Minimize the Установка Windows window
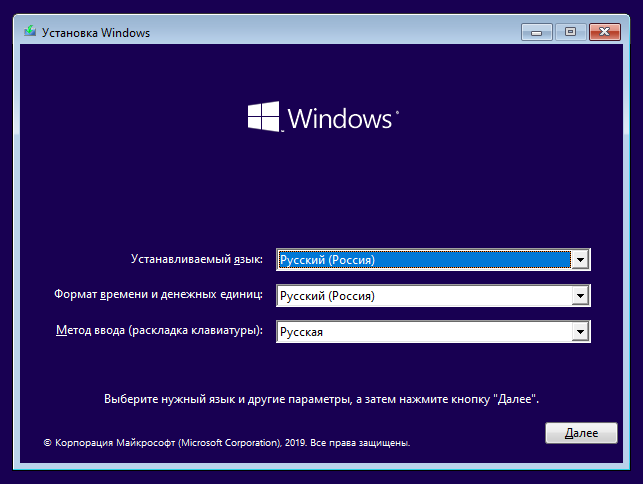 (537, 32)
